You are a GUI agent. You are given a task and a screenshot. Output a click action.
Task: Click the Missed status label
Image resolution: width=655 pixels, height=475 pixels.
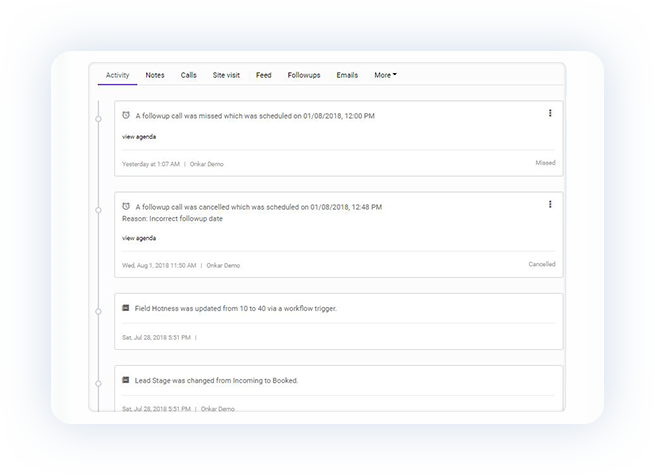click(545, 163)
